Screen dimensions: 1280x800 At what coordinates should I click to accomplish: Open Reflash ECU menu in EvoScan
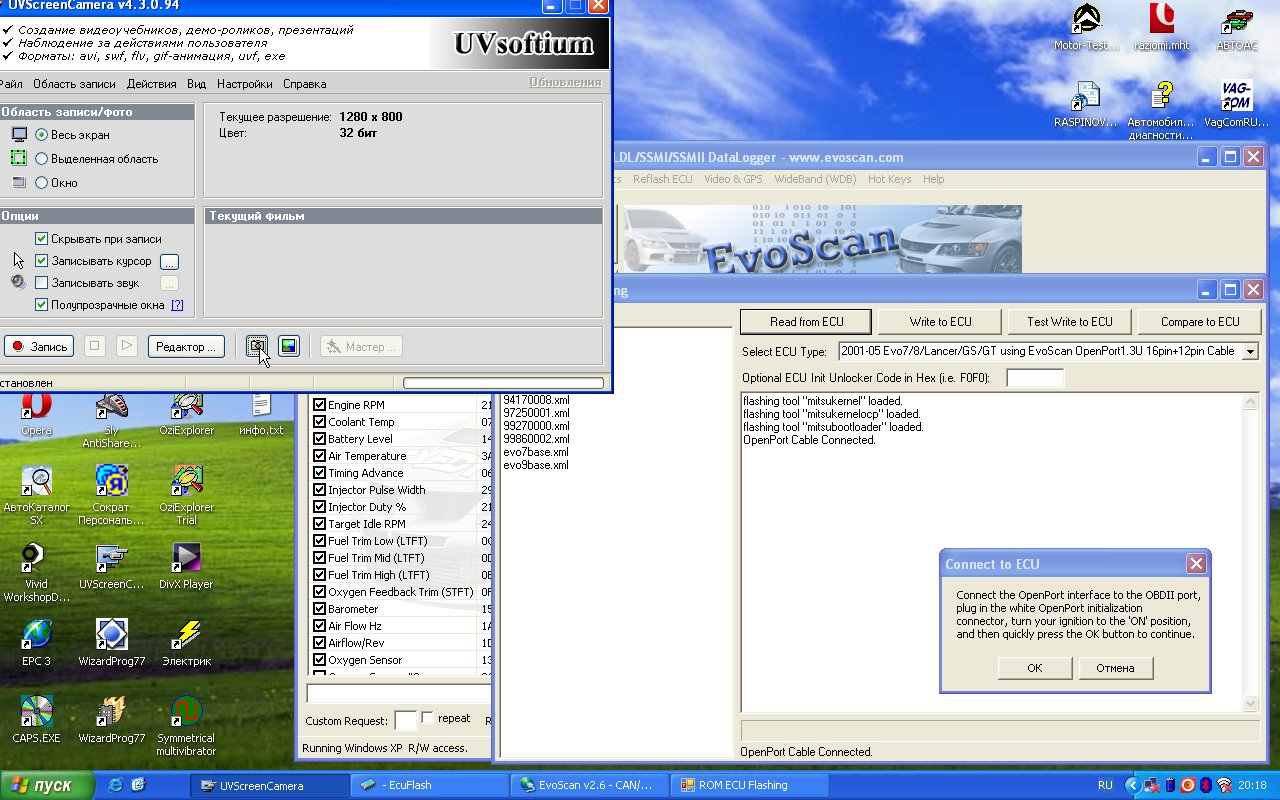point(662,179)
